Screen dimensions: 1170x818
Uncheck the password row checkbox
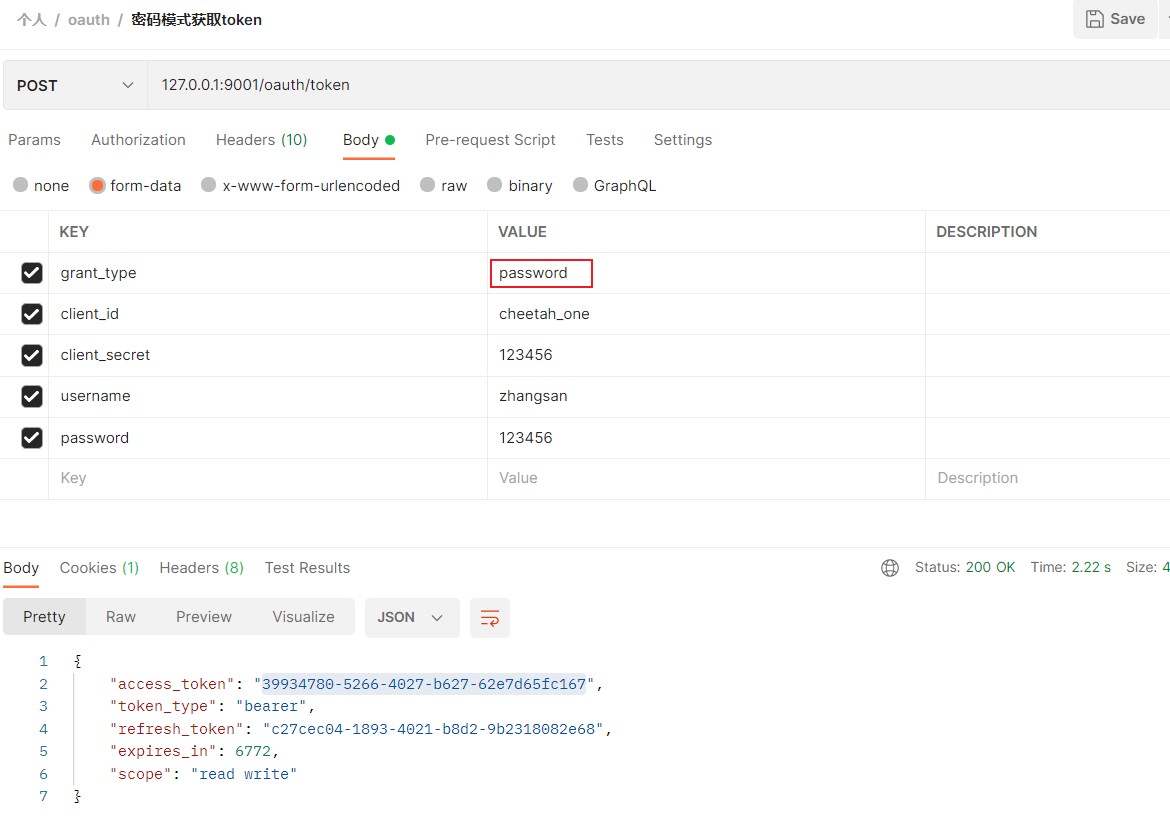[x=31, y=438]
